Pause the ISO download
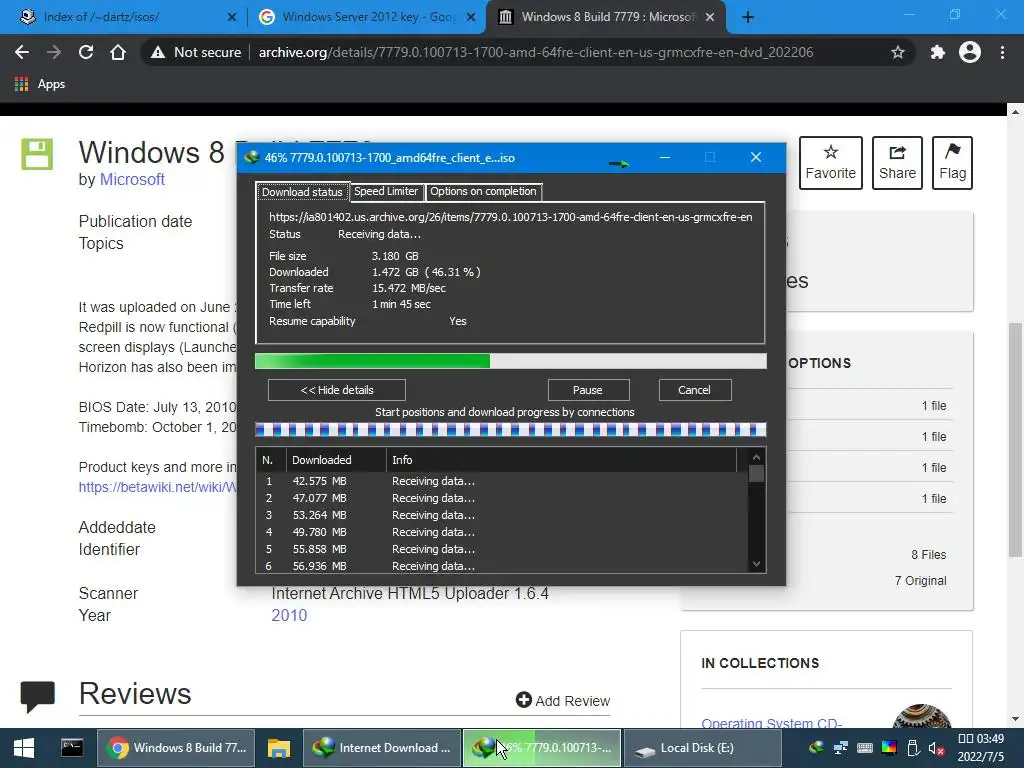 point(588,390)
